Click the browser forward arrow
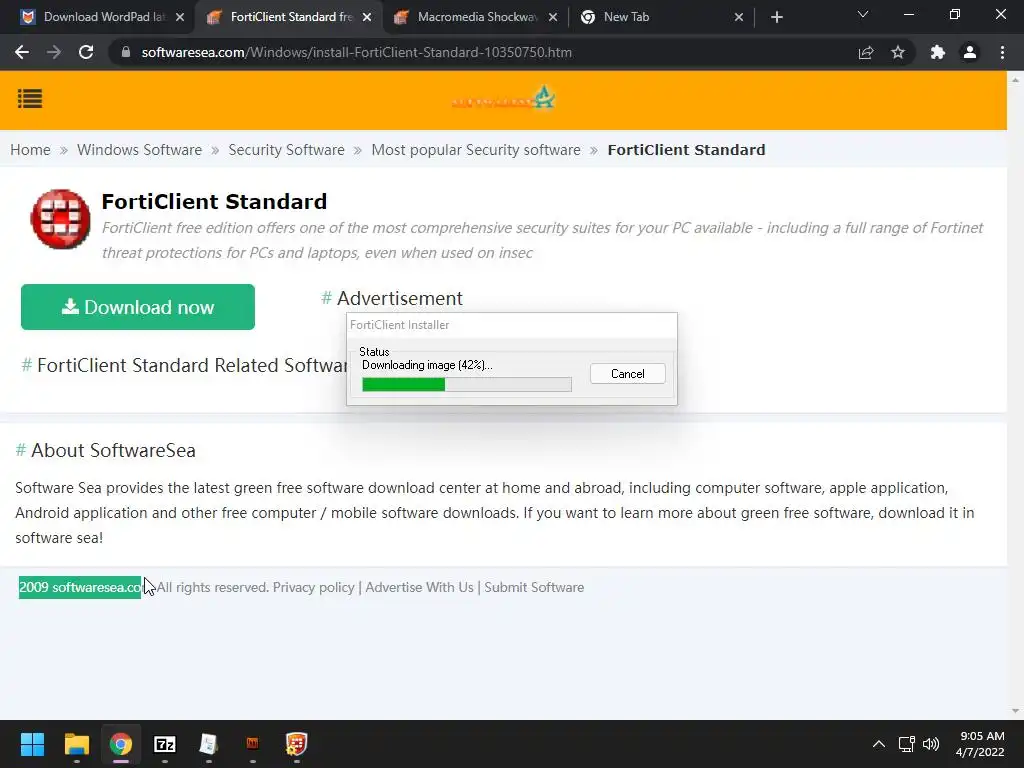Image resolution: width=1024 pixels, height=768 pixels. tap(54, 52)
